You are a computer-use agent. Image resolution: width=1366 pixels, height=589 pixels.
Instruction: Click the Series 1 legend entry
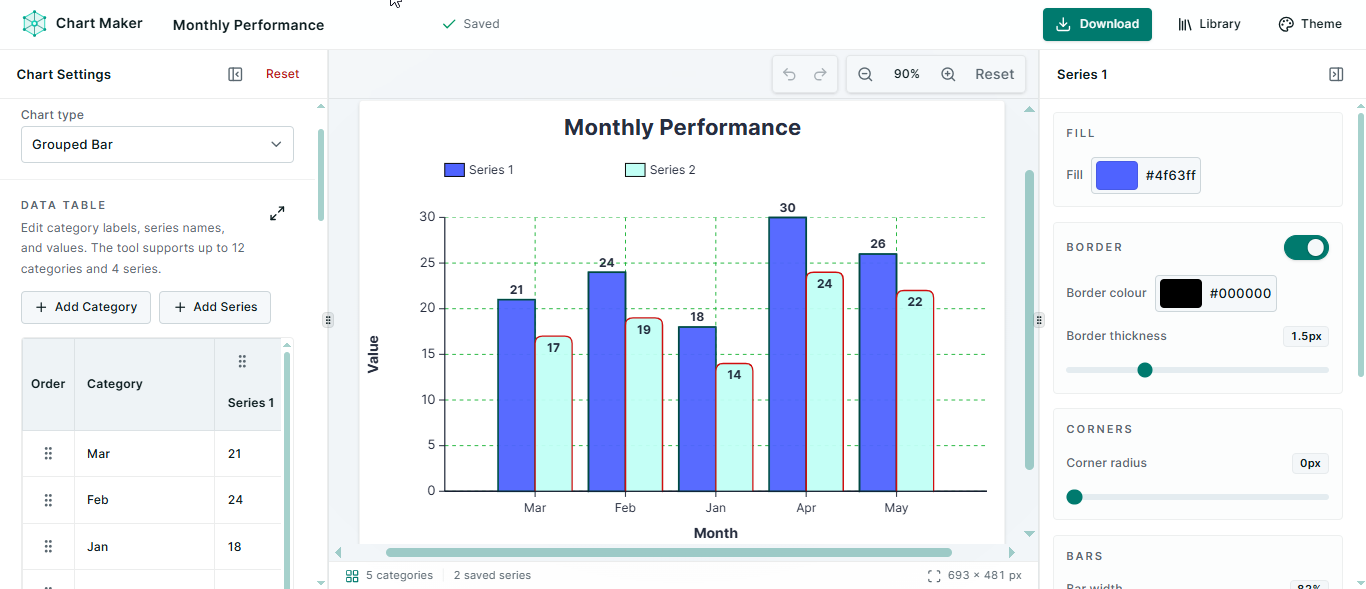pos(479,170)
